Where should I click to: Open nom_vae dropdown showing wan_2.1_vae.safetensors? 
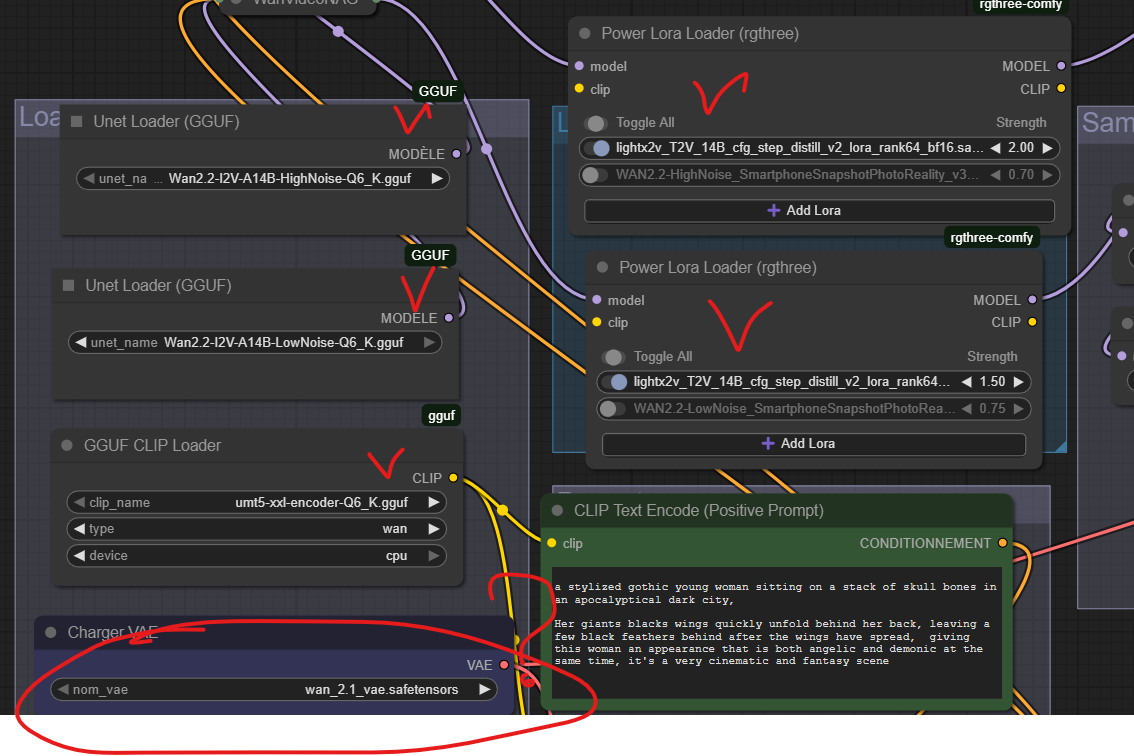tap(273, 689)
